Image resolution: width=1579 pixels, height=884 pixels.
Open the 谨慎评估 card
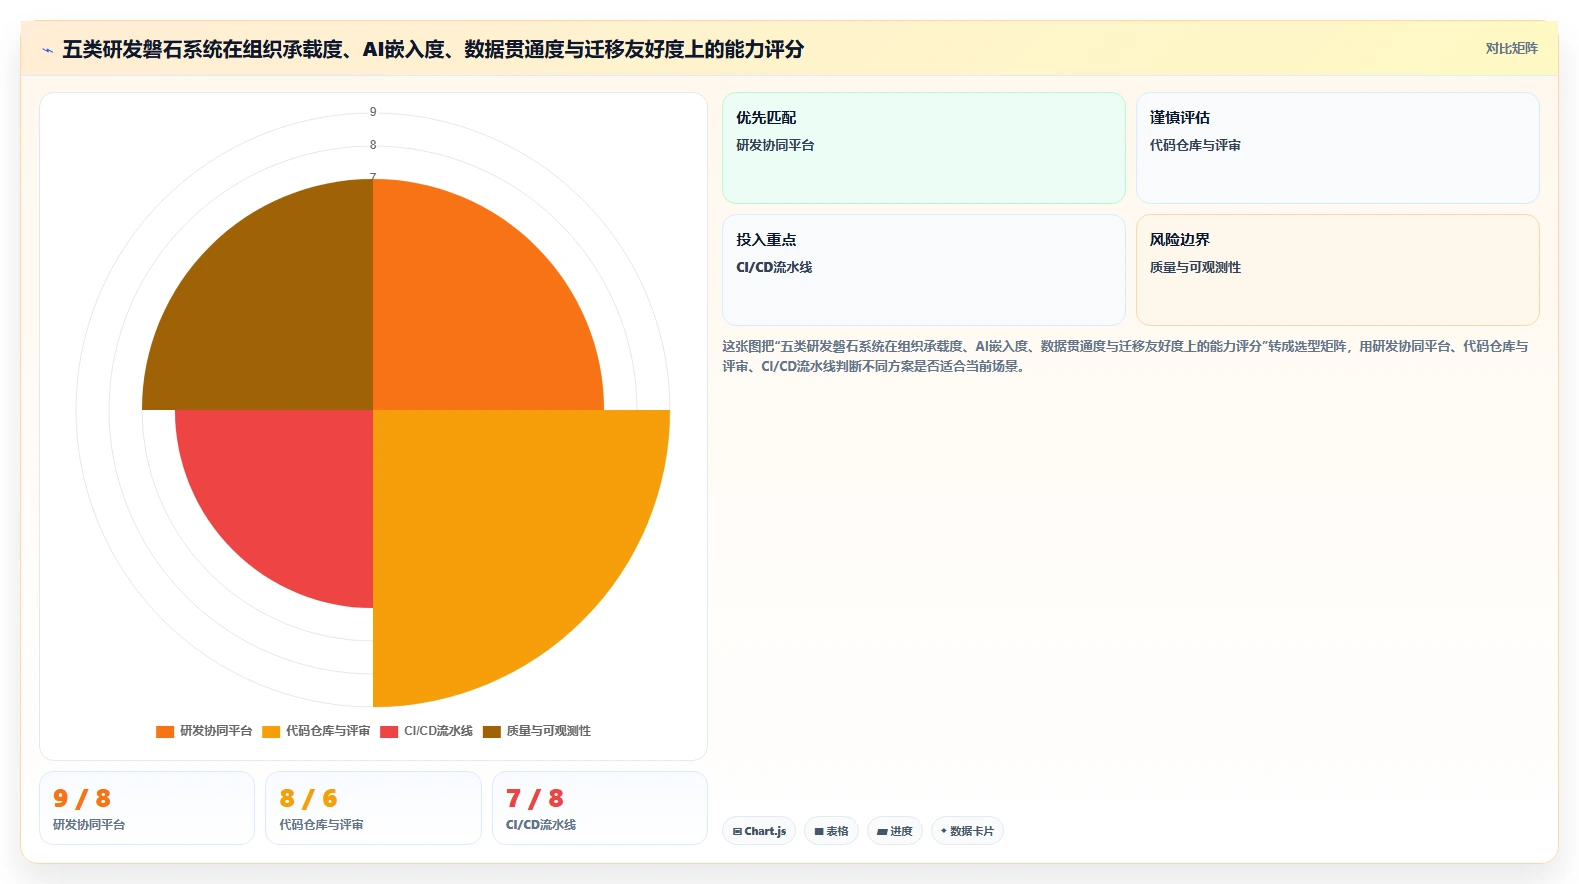1338,148
